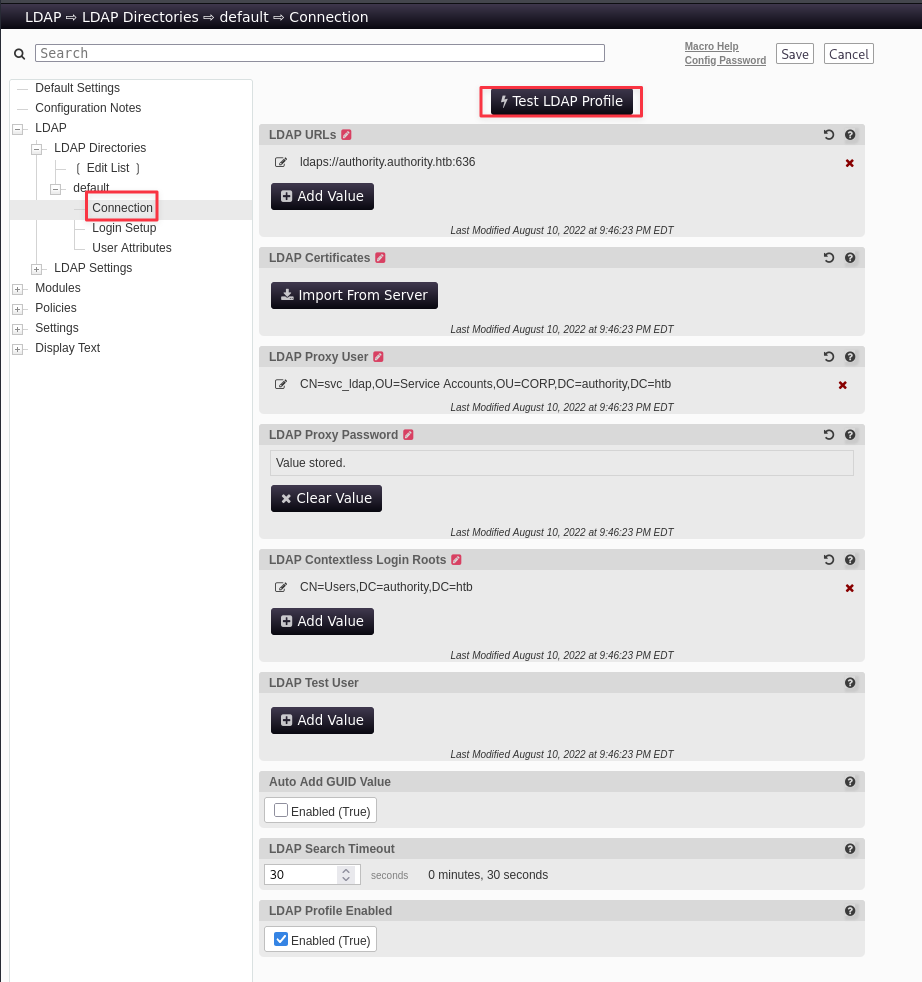
Task: Select Edit List under LDAP Directories
Action: coord(108,168)
